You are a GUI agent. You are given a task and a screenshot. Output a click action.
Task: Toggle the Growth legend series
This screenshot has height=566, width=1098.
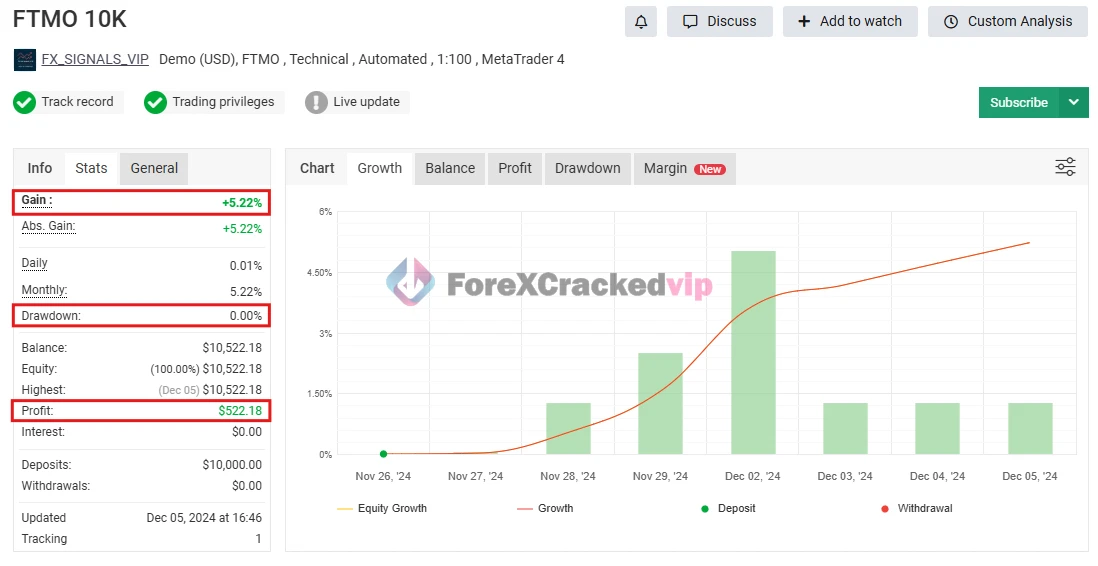(546, 508)
